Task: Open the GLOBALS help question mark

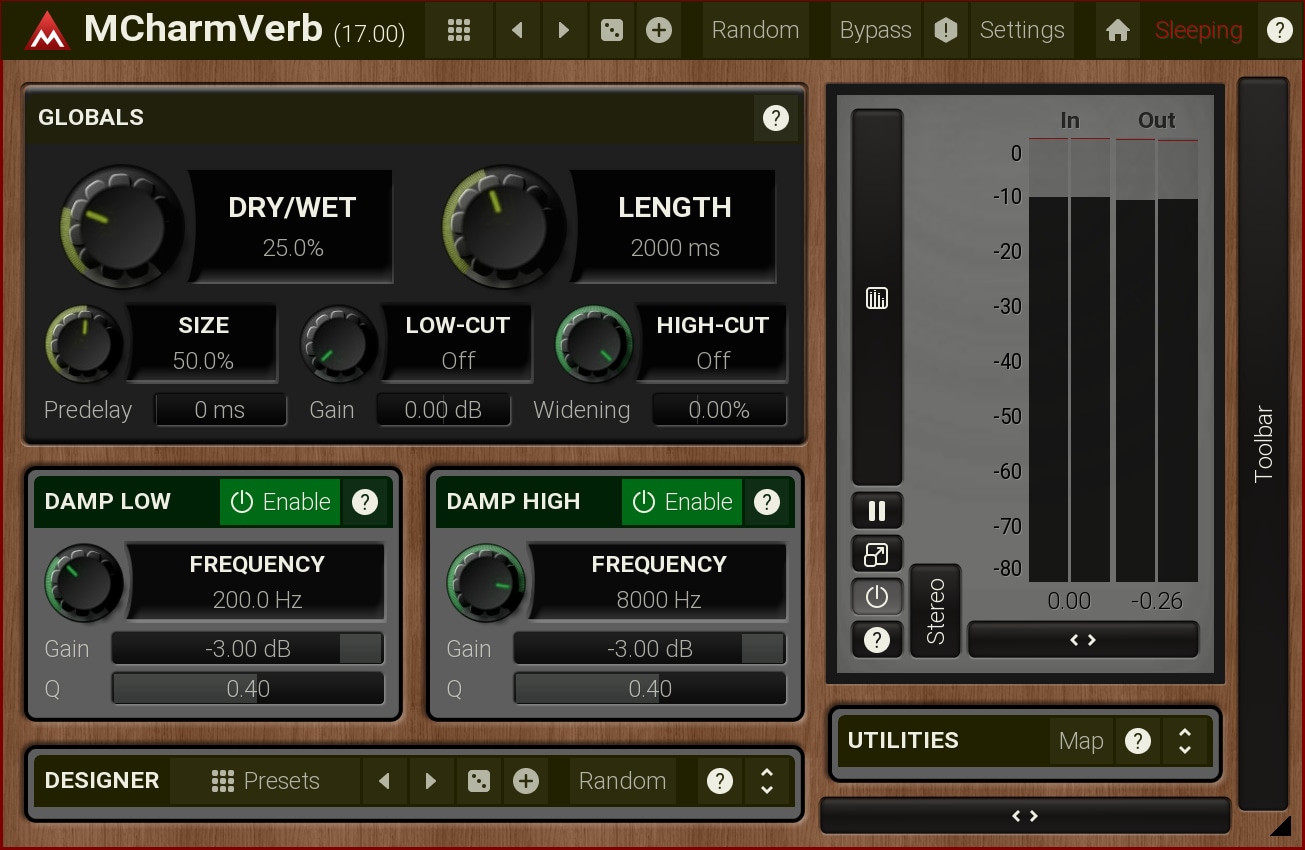Action: (x=775, y=118)
